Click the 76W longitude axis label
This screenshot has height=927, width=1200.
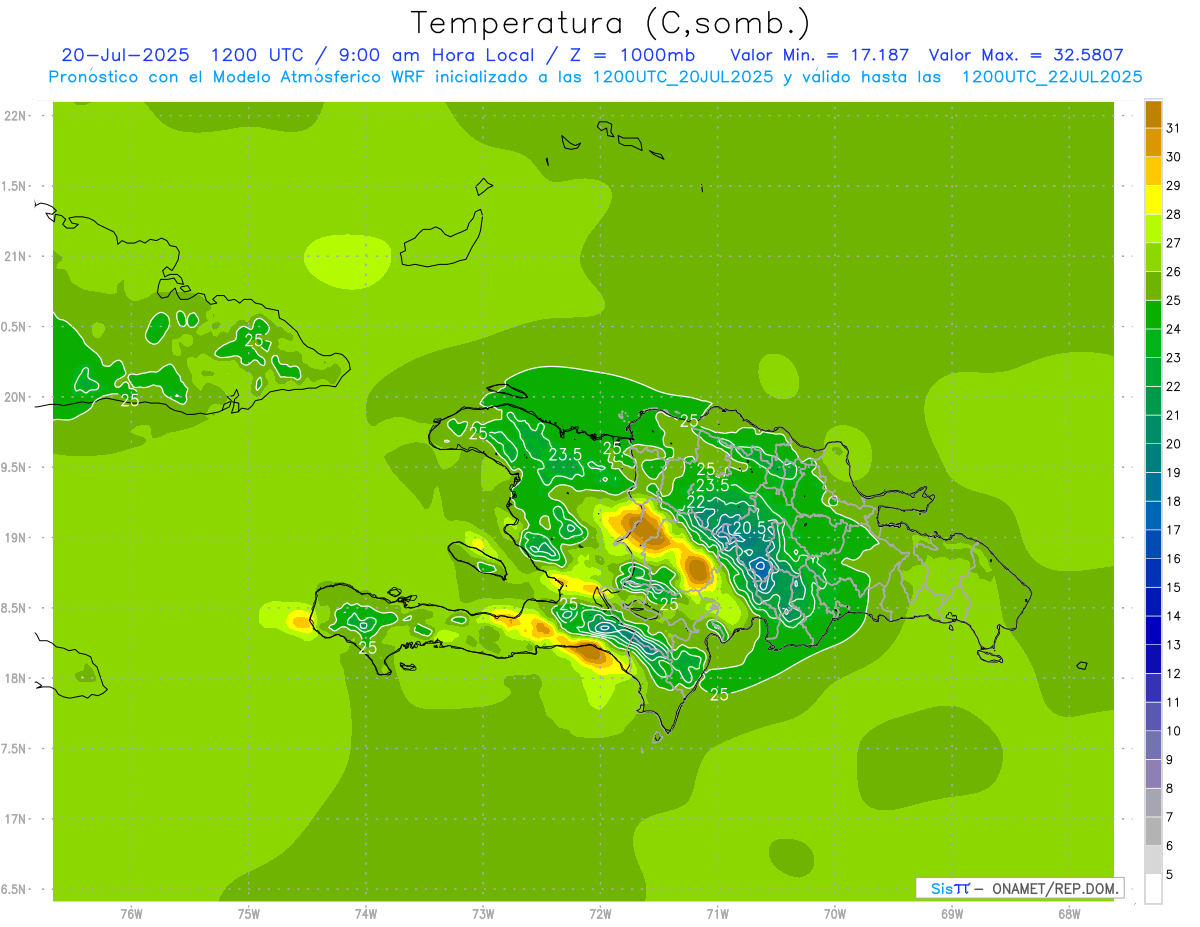(131, 913)
